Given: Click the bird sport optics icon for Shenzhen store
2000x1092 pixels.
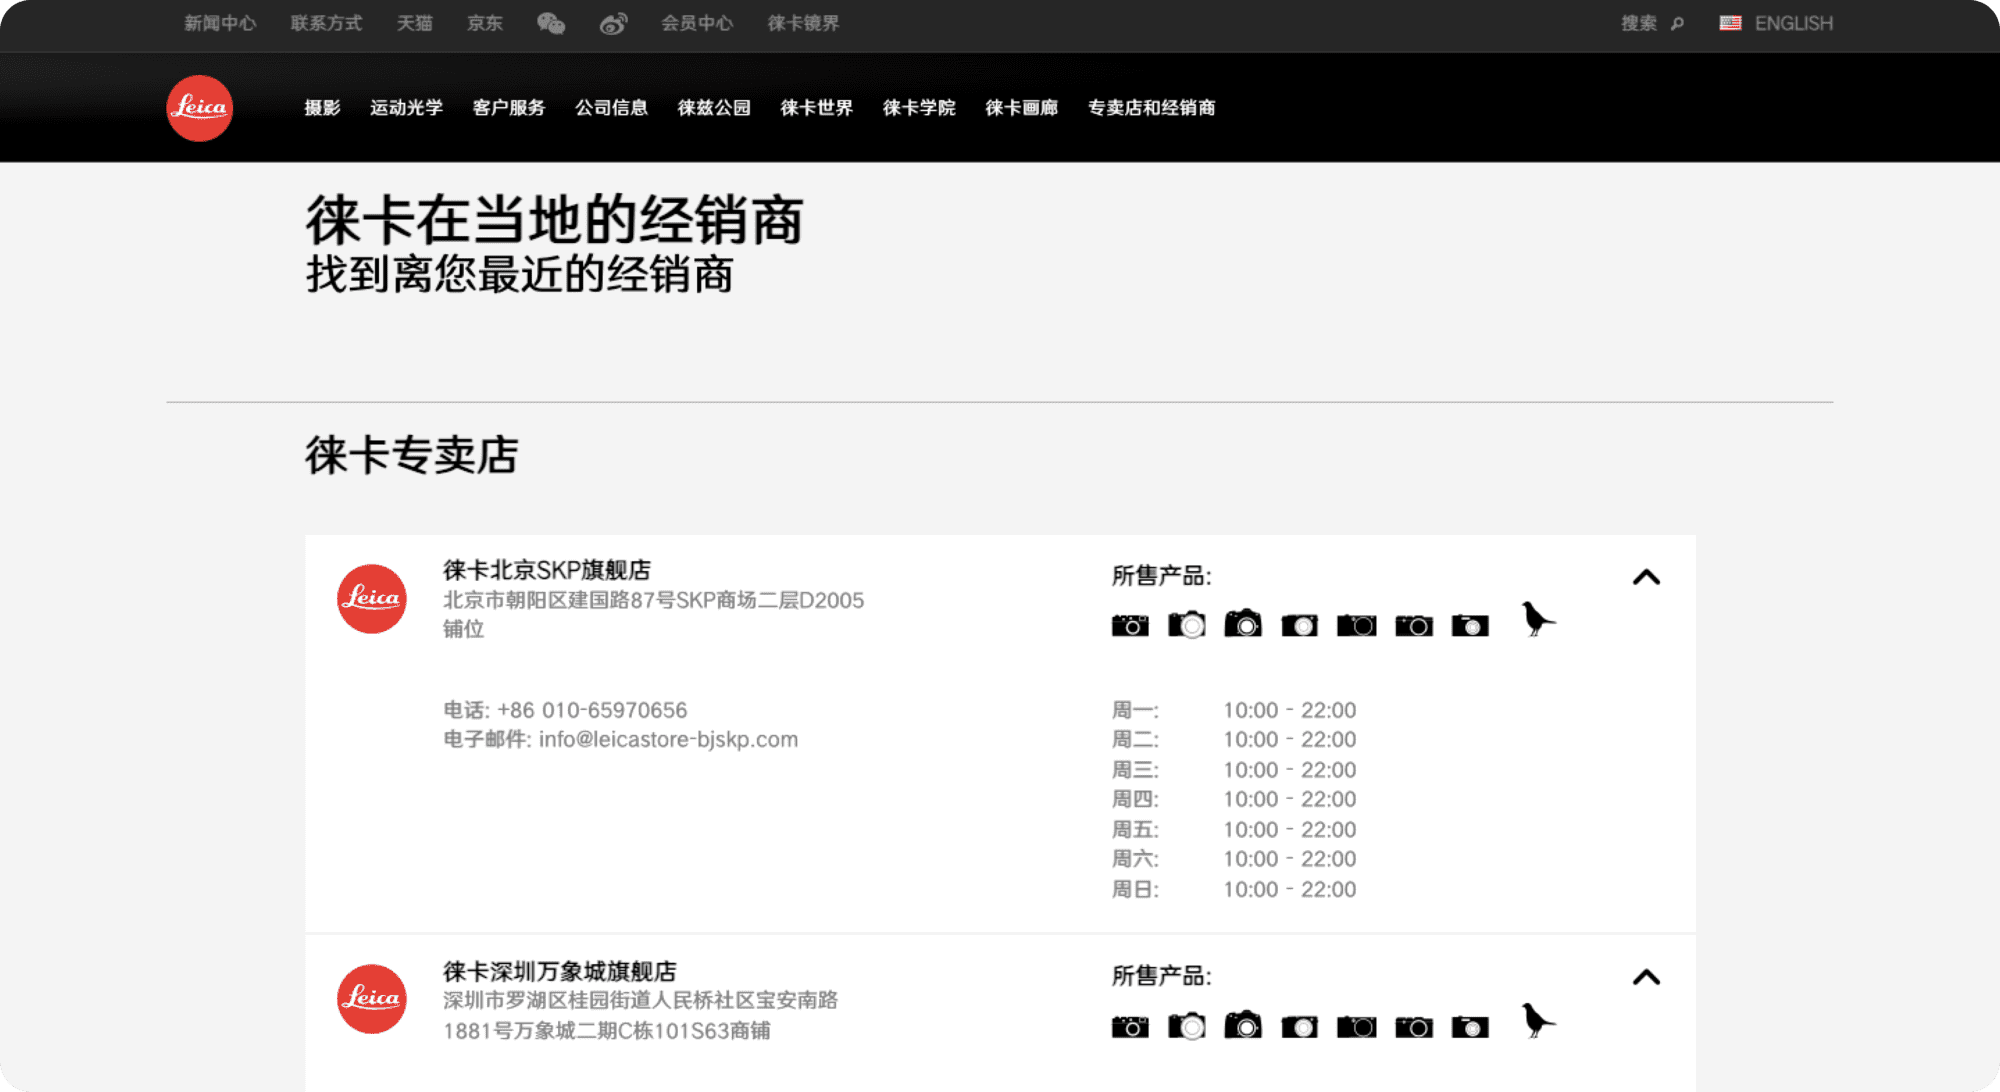Looking at the screenshot, I should [x=1537, y=1020].
